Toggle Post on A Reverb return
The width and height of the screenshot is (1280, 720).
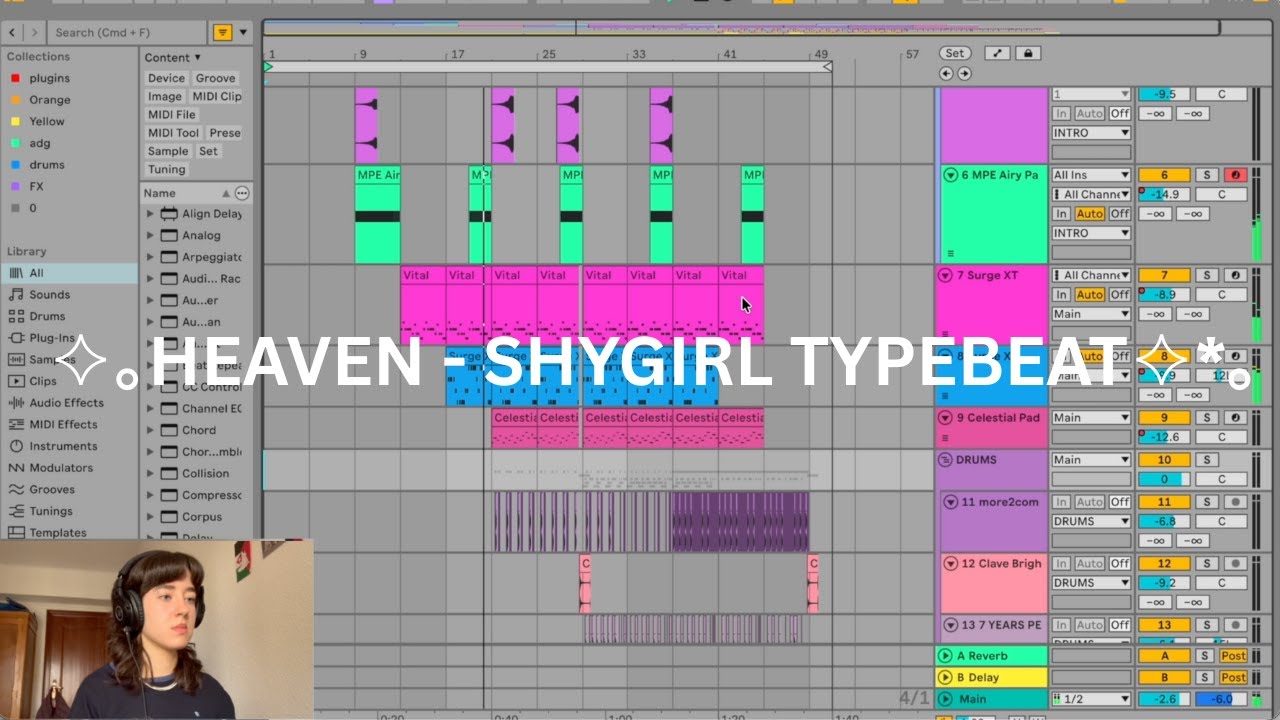[1234, 656]
